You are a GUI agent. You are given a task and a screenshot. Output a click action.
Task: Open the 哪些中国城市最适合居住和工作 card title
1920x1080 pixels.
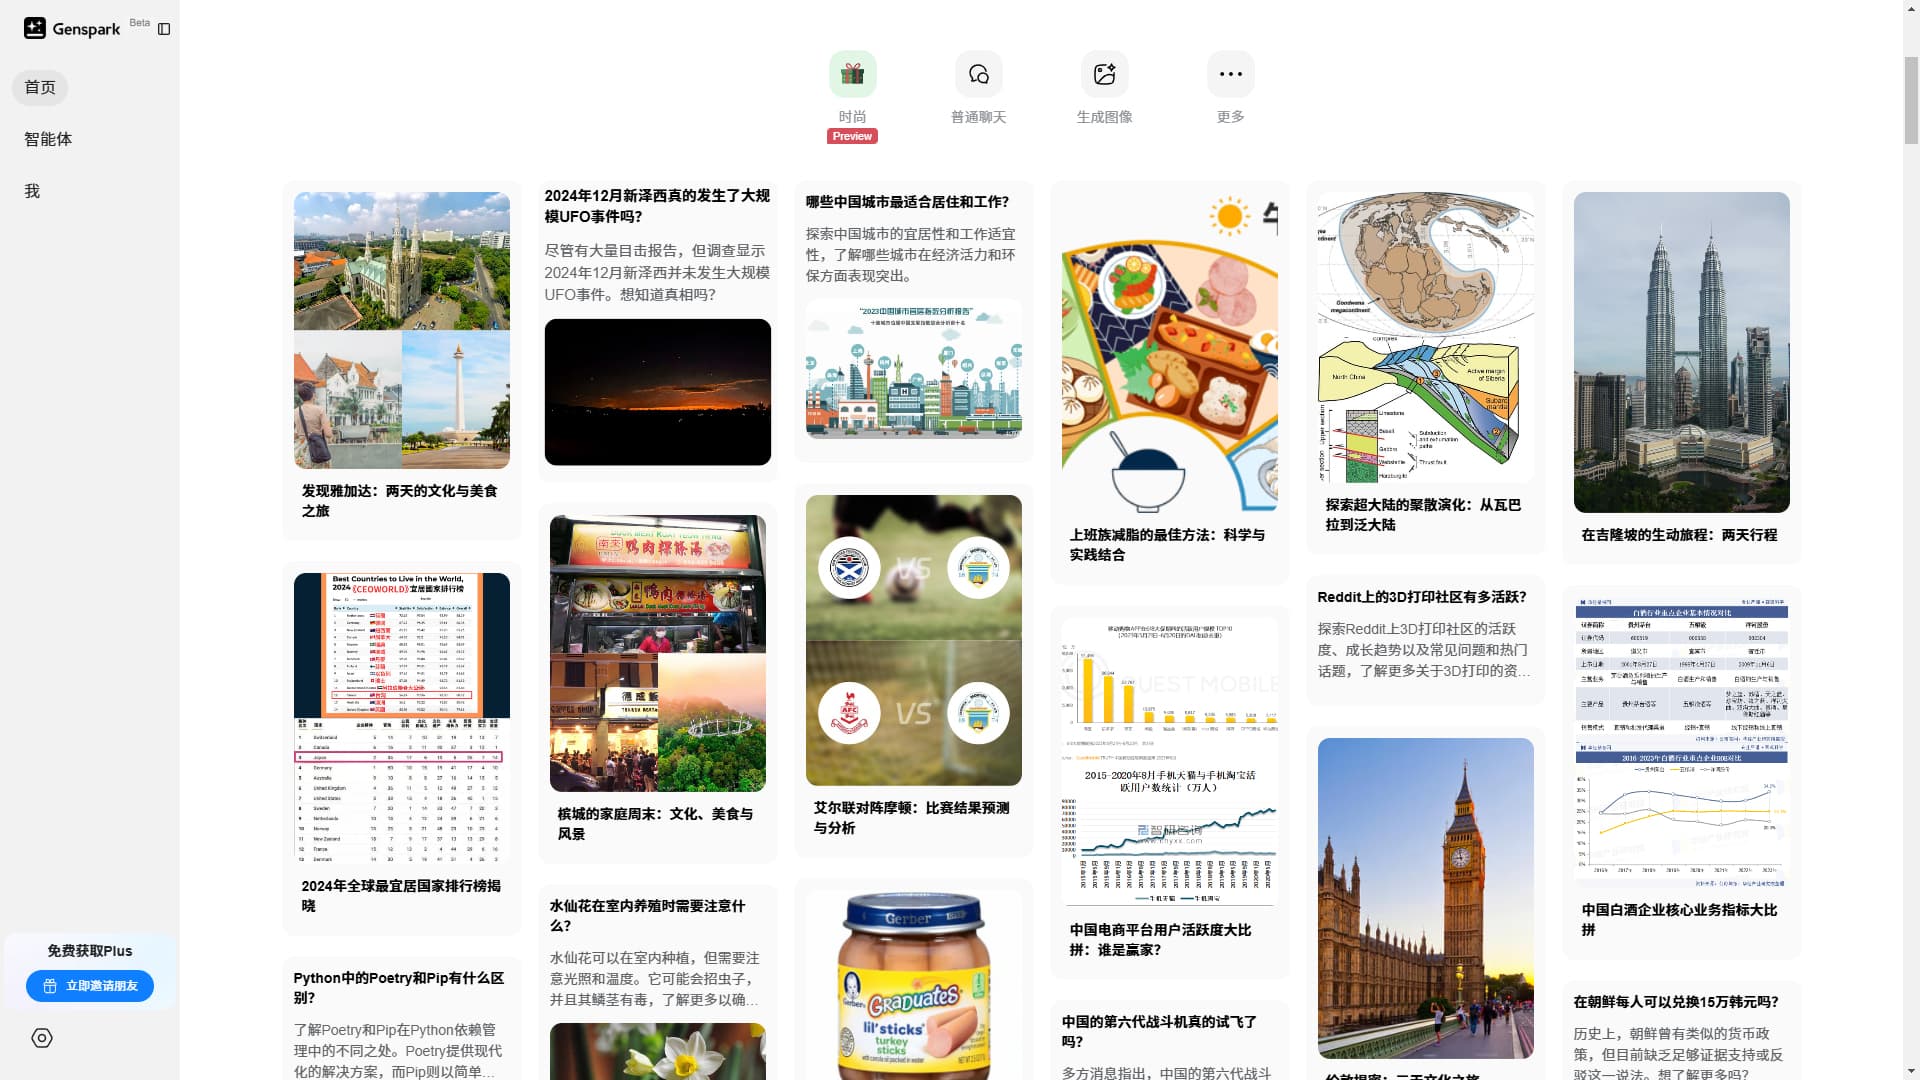904,201
